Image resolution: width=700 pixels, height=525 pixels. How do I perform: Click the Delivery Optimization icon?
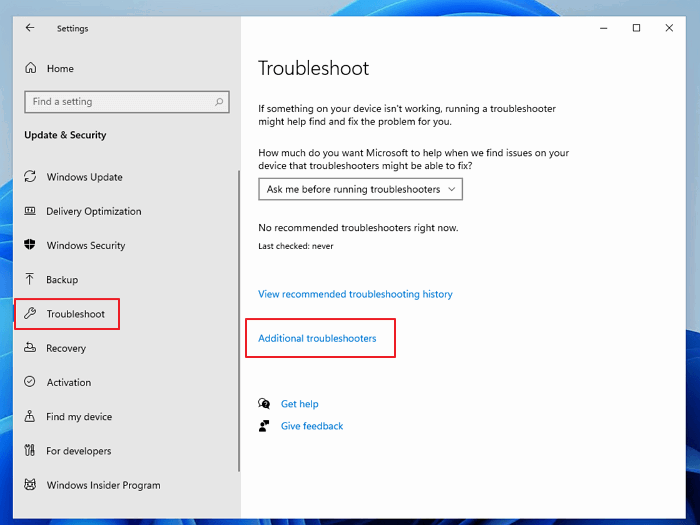coord(30,211)
